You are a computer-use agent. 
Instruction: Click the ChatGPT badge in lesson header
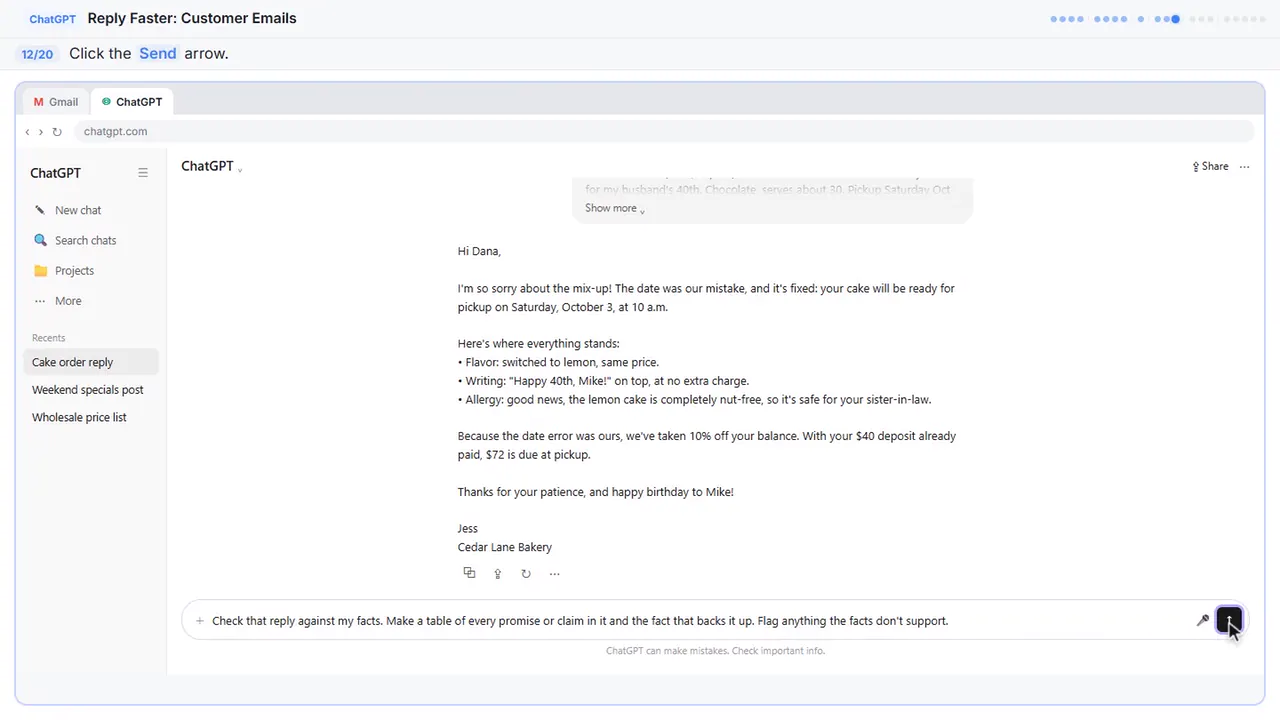(53, 19)
